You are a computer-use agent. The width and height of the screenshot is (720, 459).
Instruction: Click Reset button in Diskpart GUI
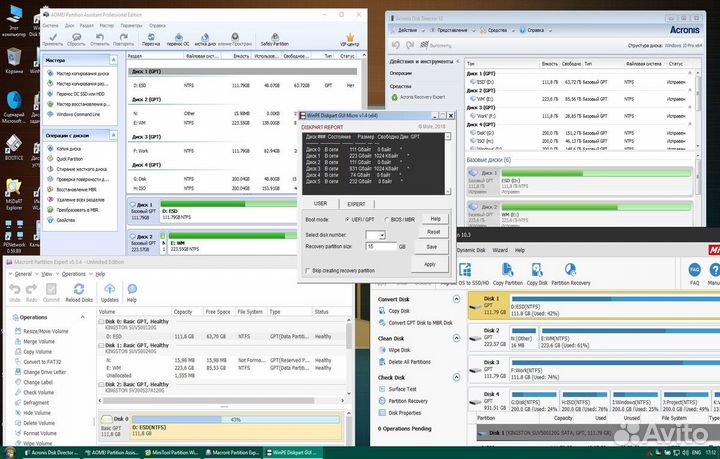(x=434, y=232)
